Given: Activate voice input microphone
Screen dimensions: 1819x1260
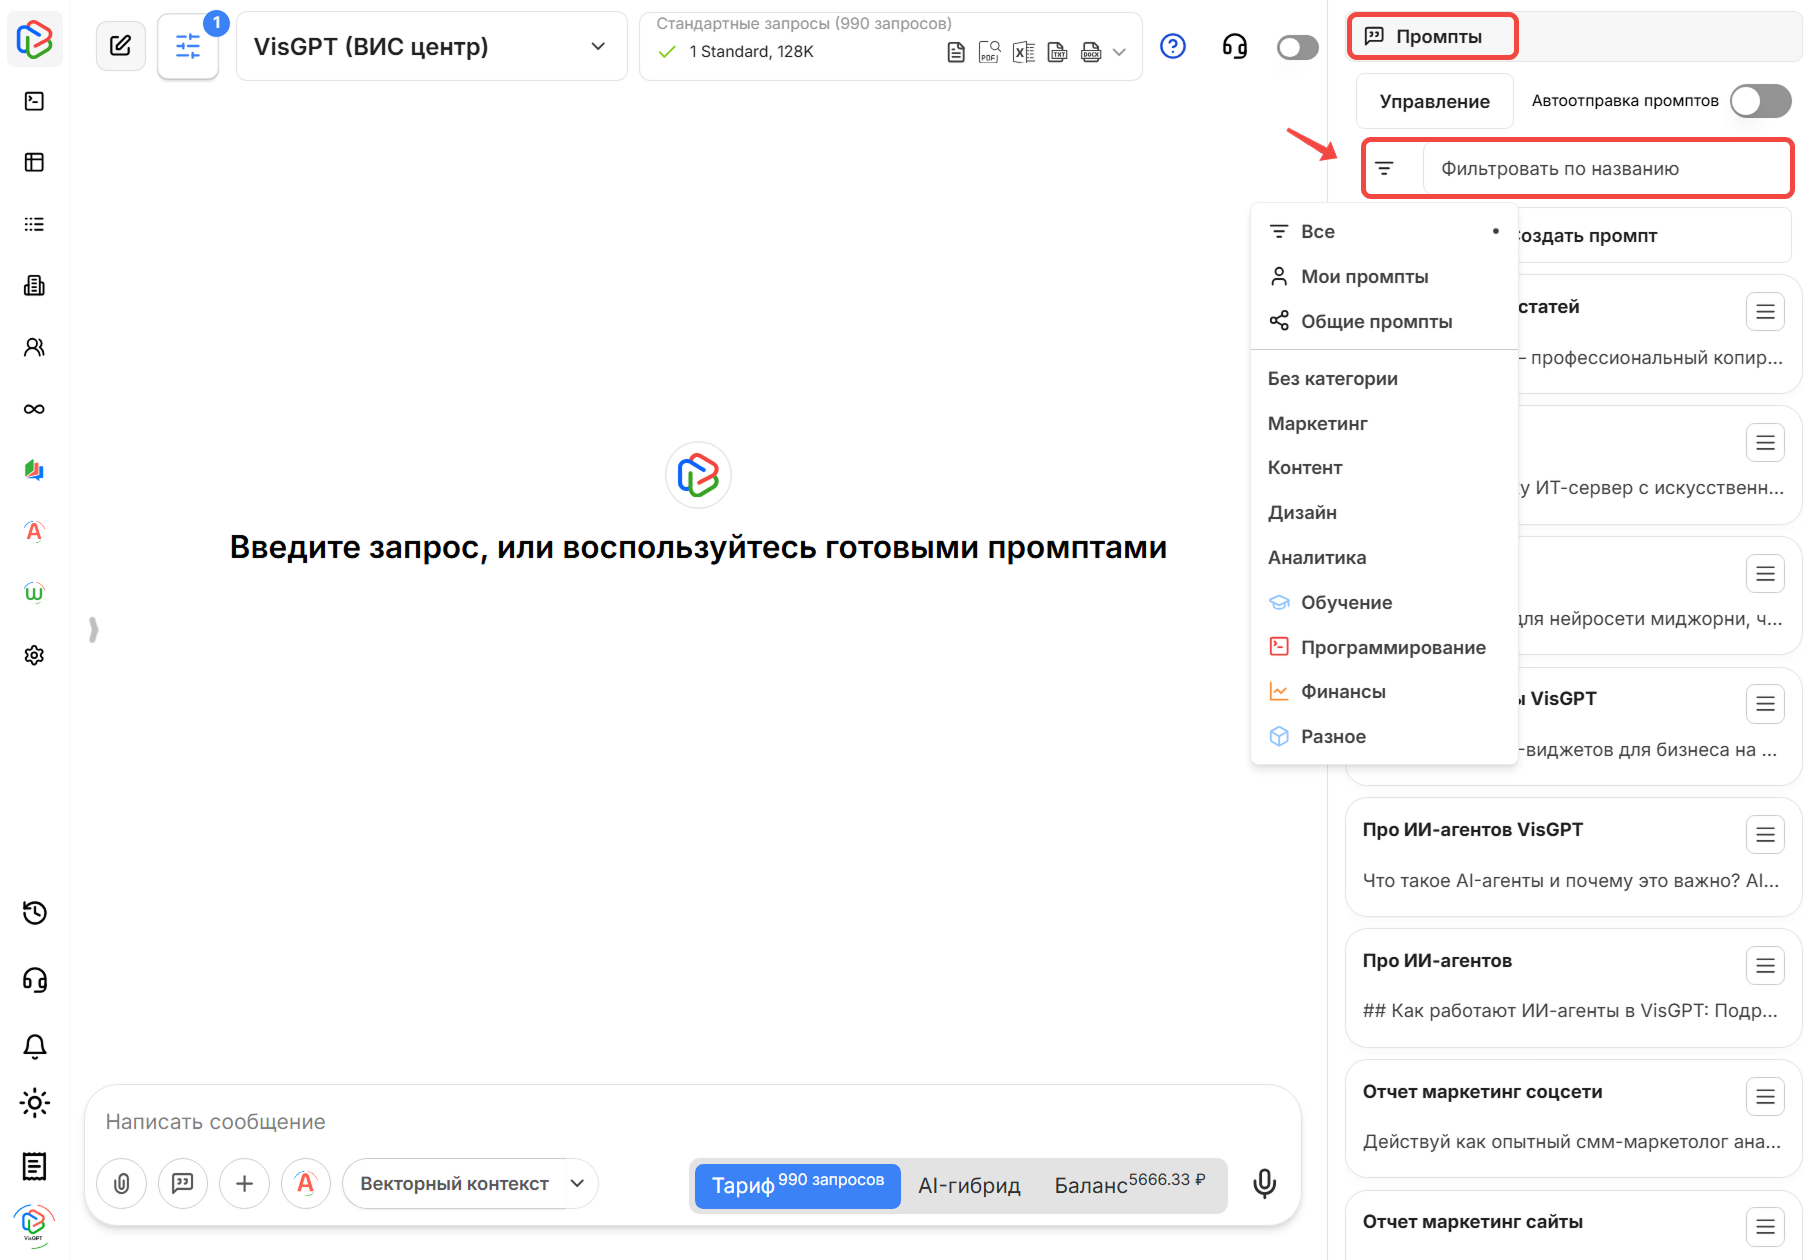Looking at the screenshot, I should pos(1265,1183).
